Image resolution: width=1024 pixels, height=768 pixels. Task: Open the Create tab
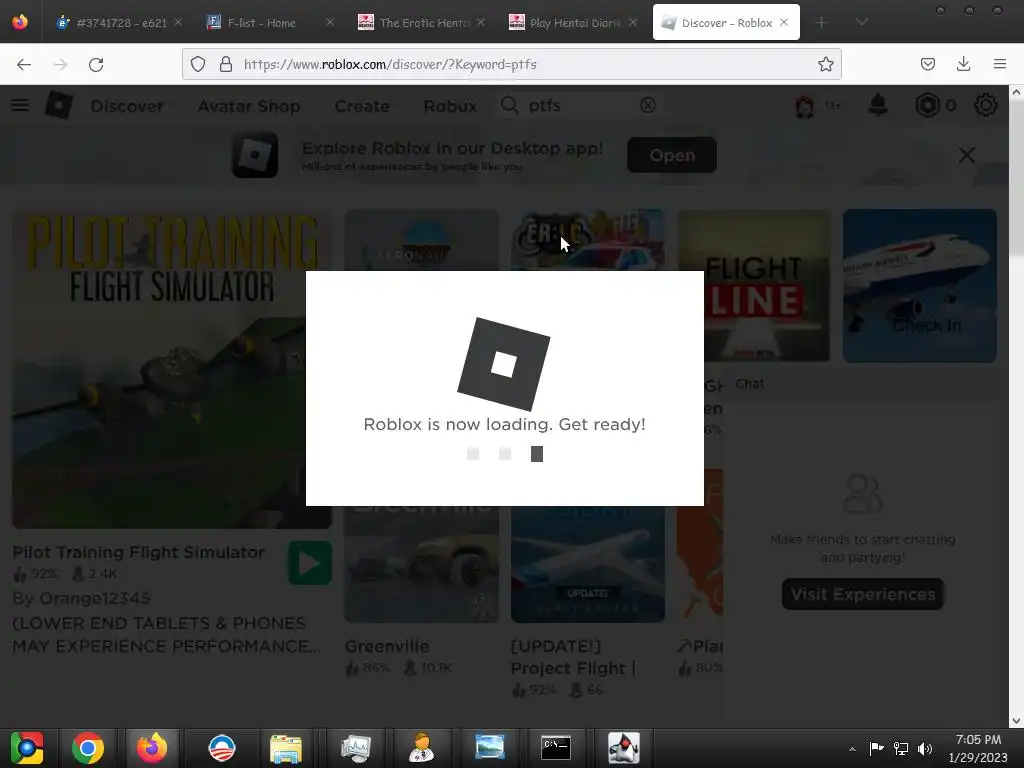(362, 106)
